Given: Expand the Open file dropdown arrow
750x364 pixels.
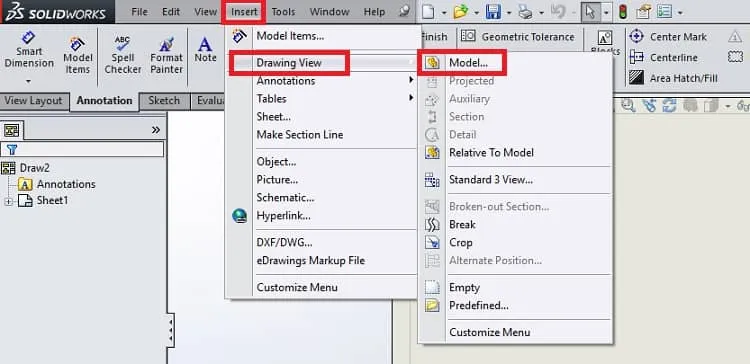Looking at the screenshot, I should click(476, 12).
